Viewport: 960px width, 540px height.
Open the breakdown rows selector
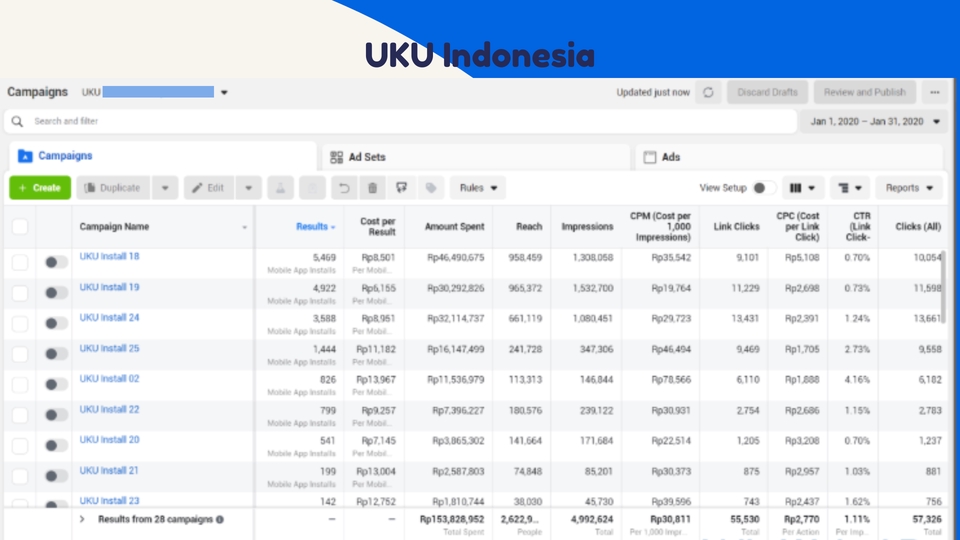pos(850,188)
